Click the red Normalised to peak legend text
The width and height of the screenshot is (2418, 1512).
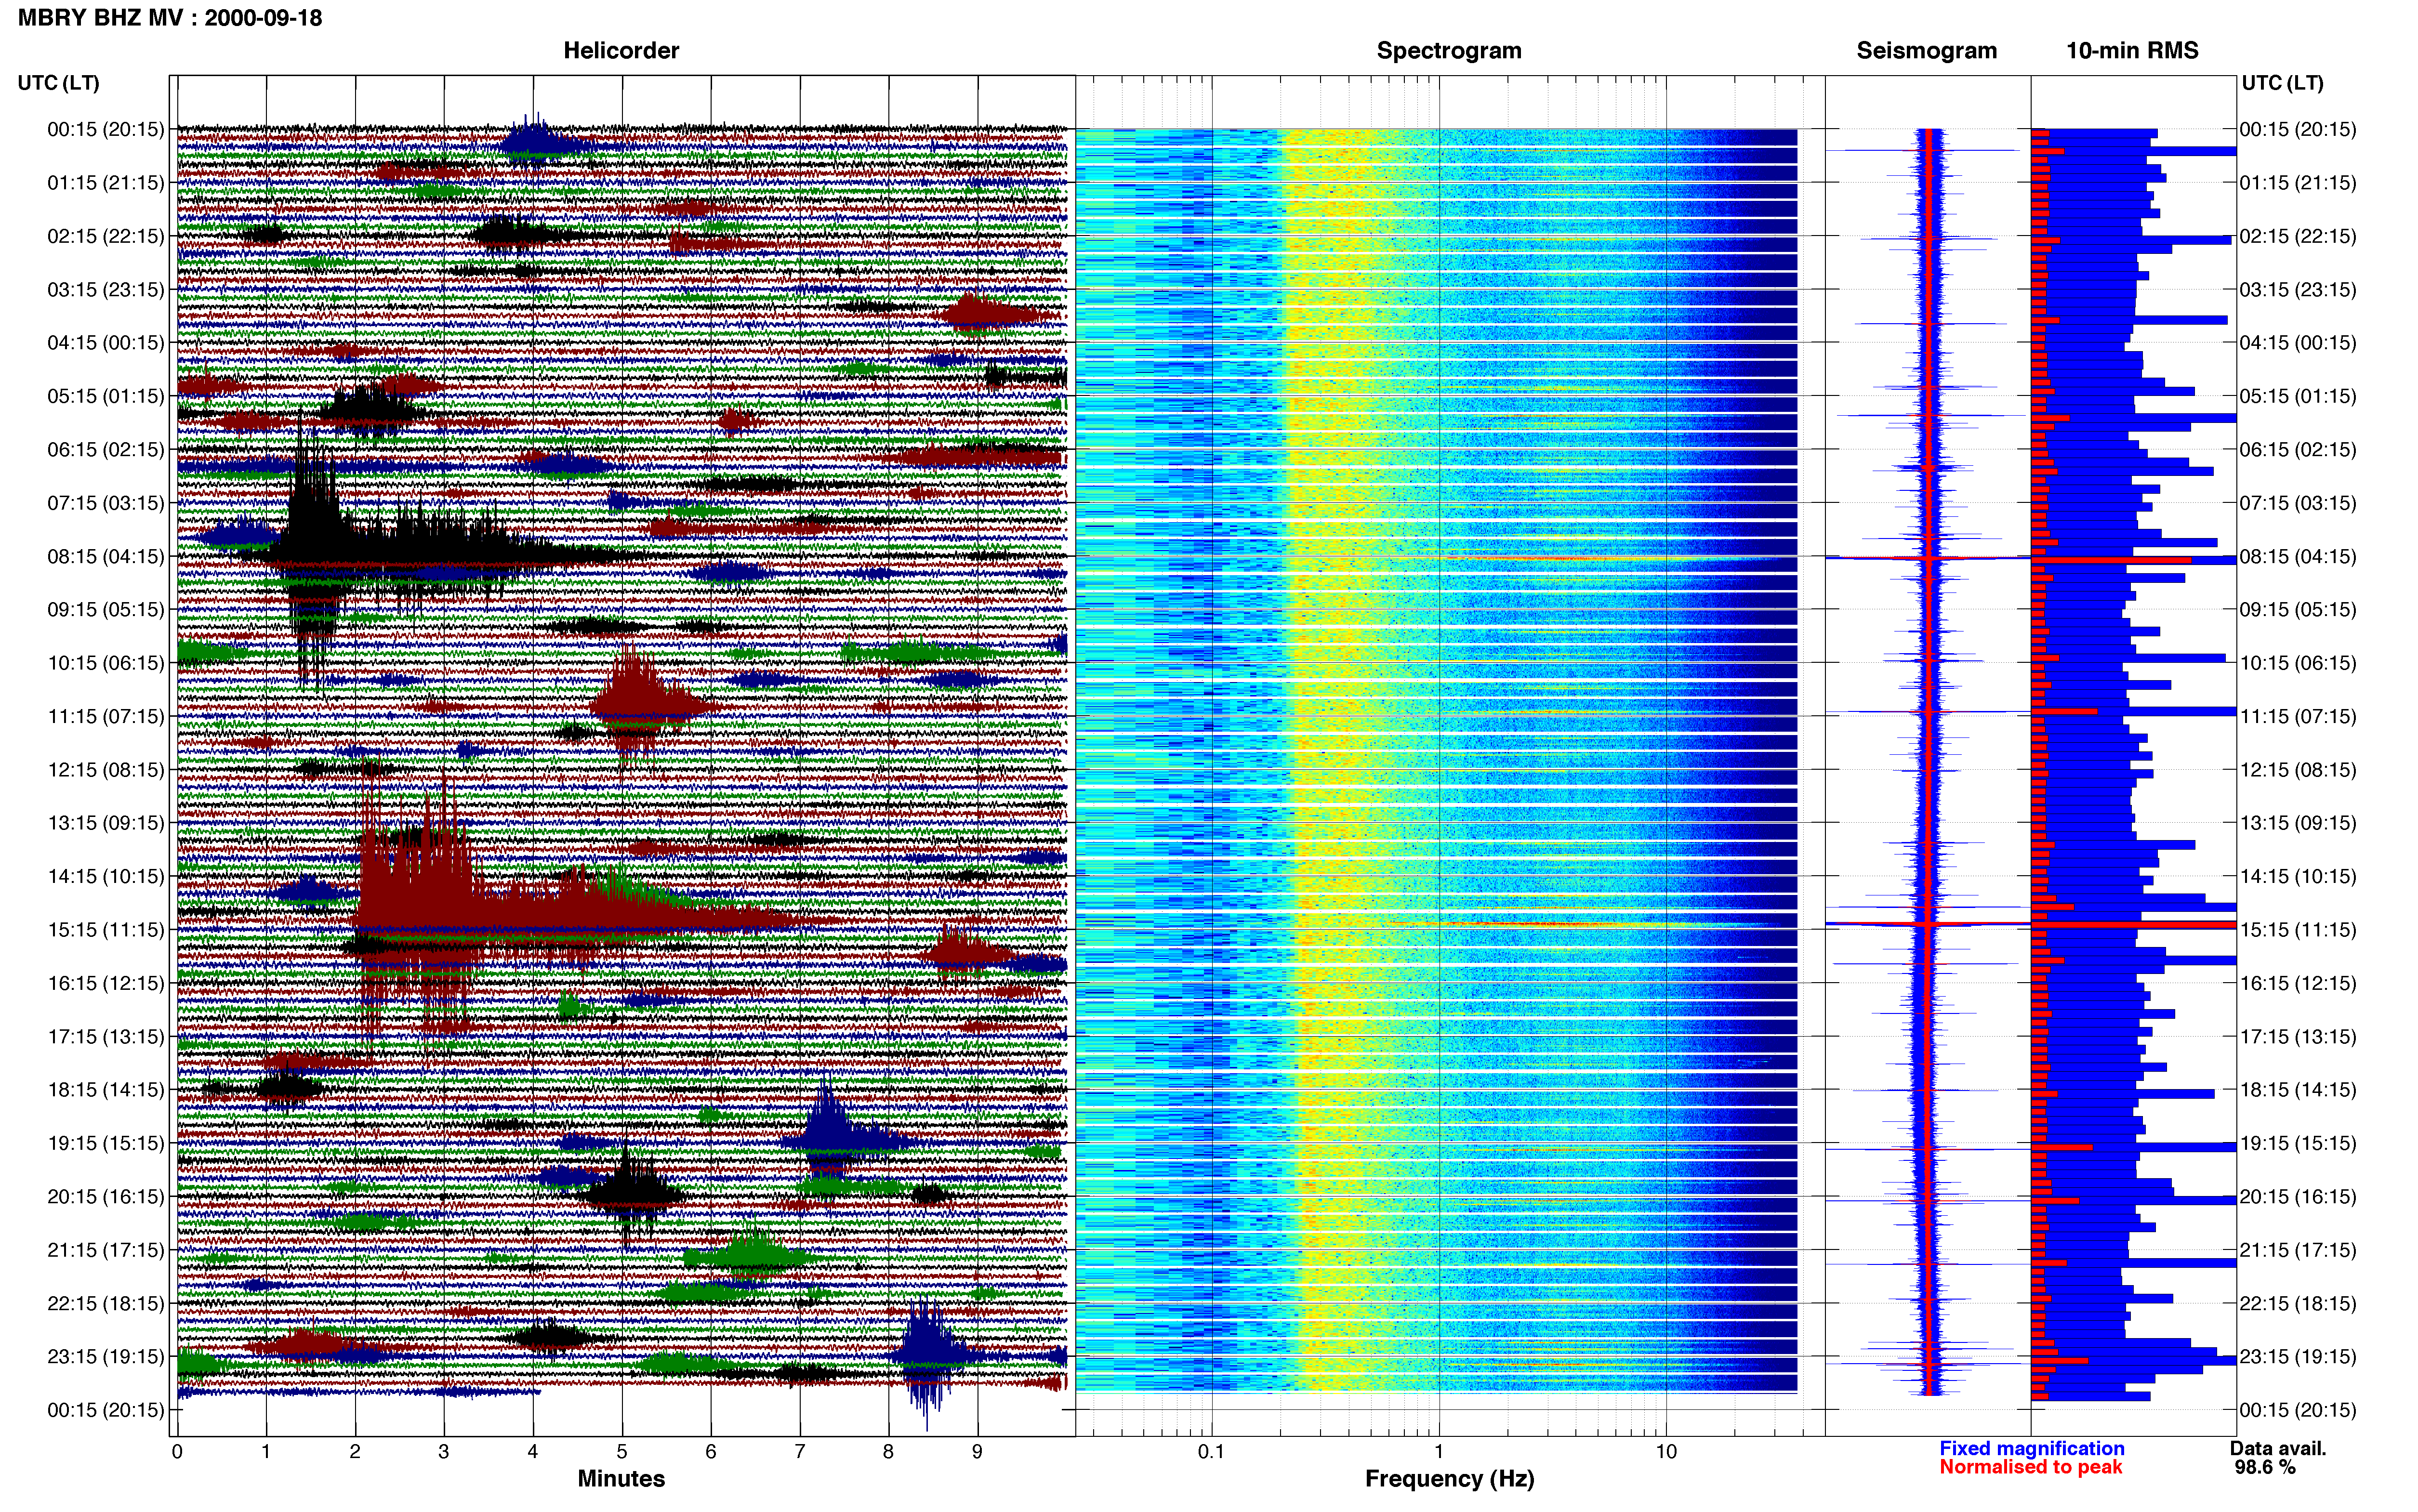[x=2030, y=1467]
